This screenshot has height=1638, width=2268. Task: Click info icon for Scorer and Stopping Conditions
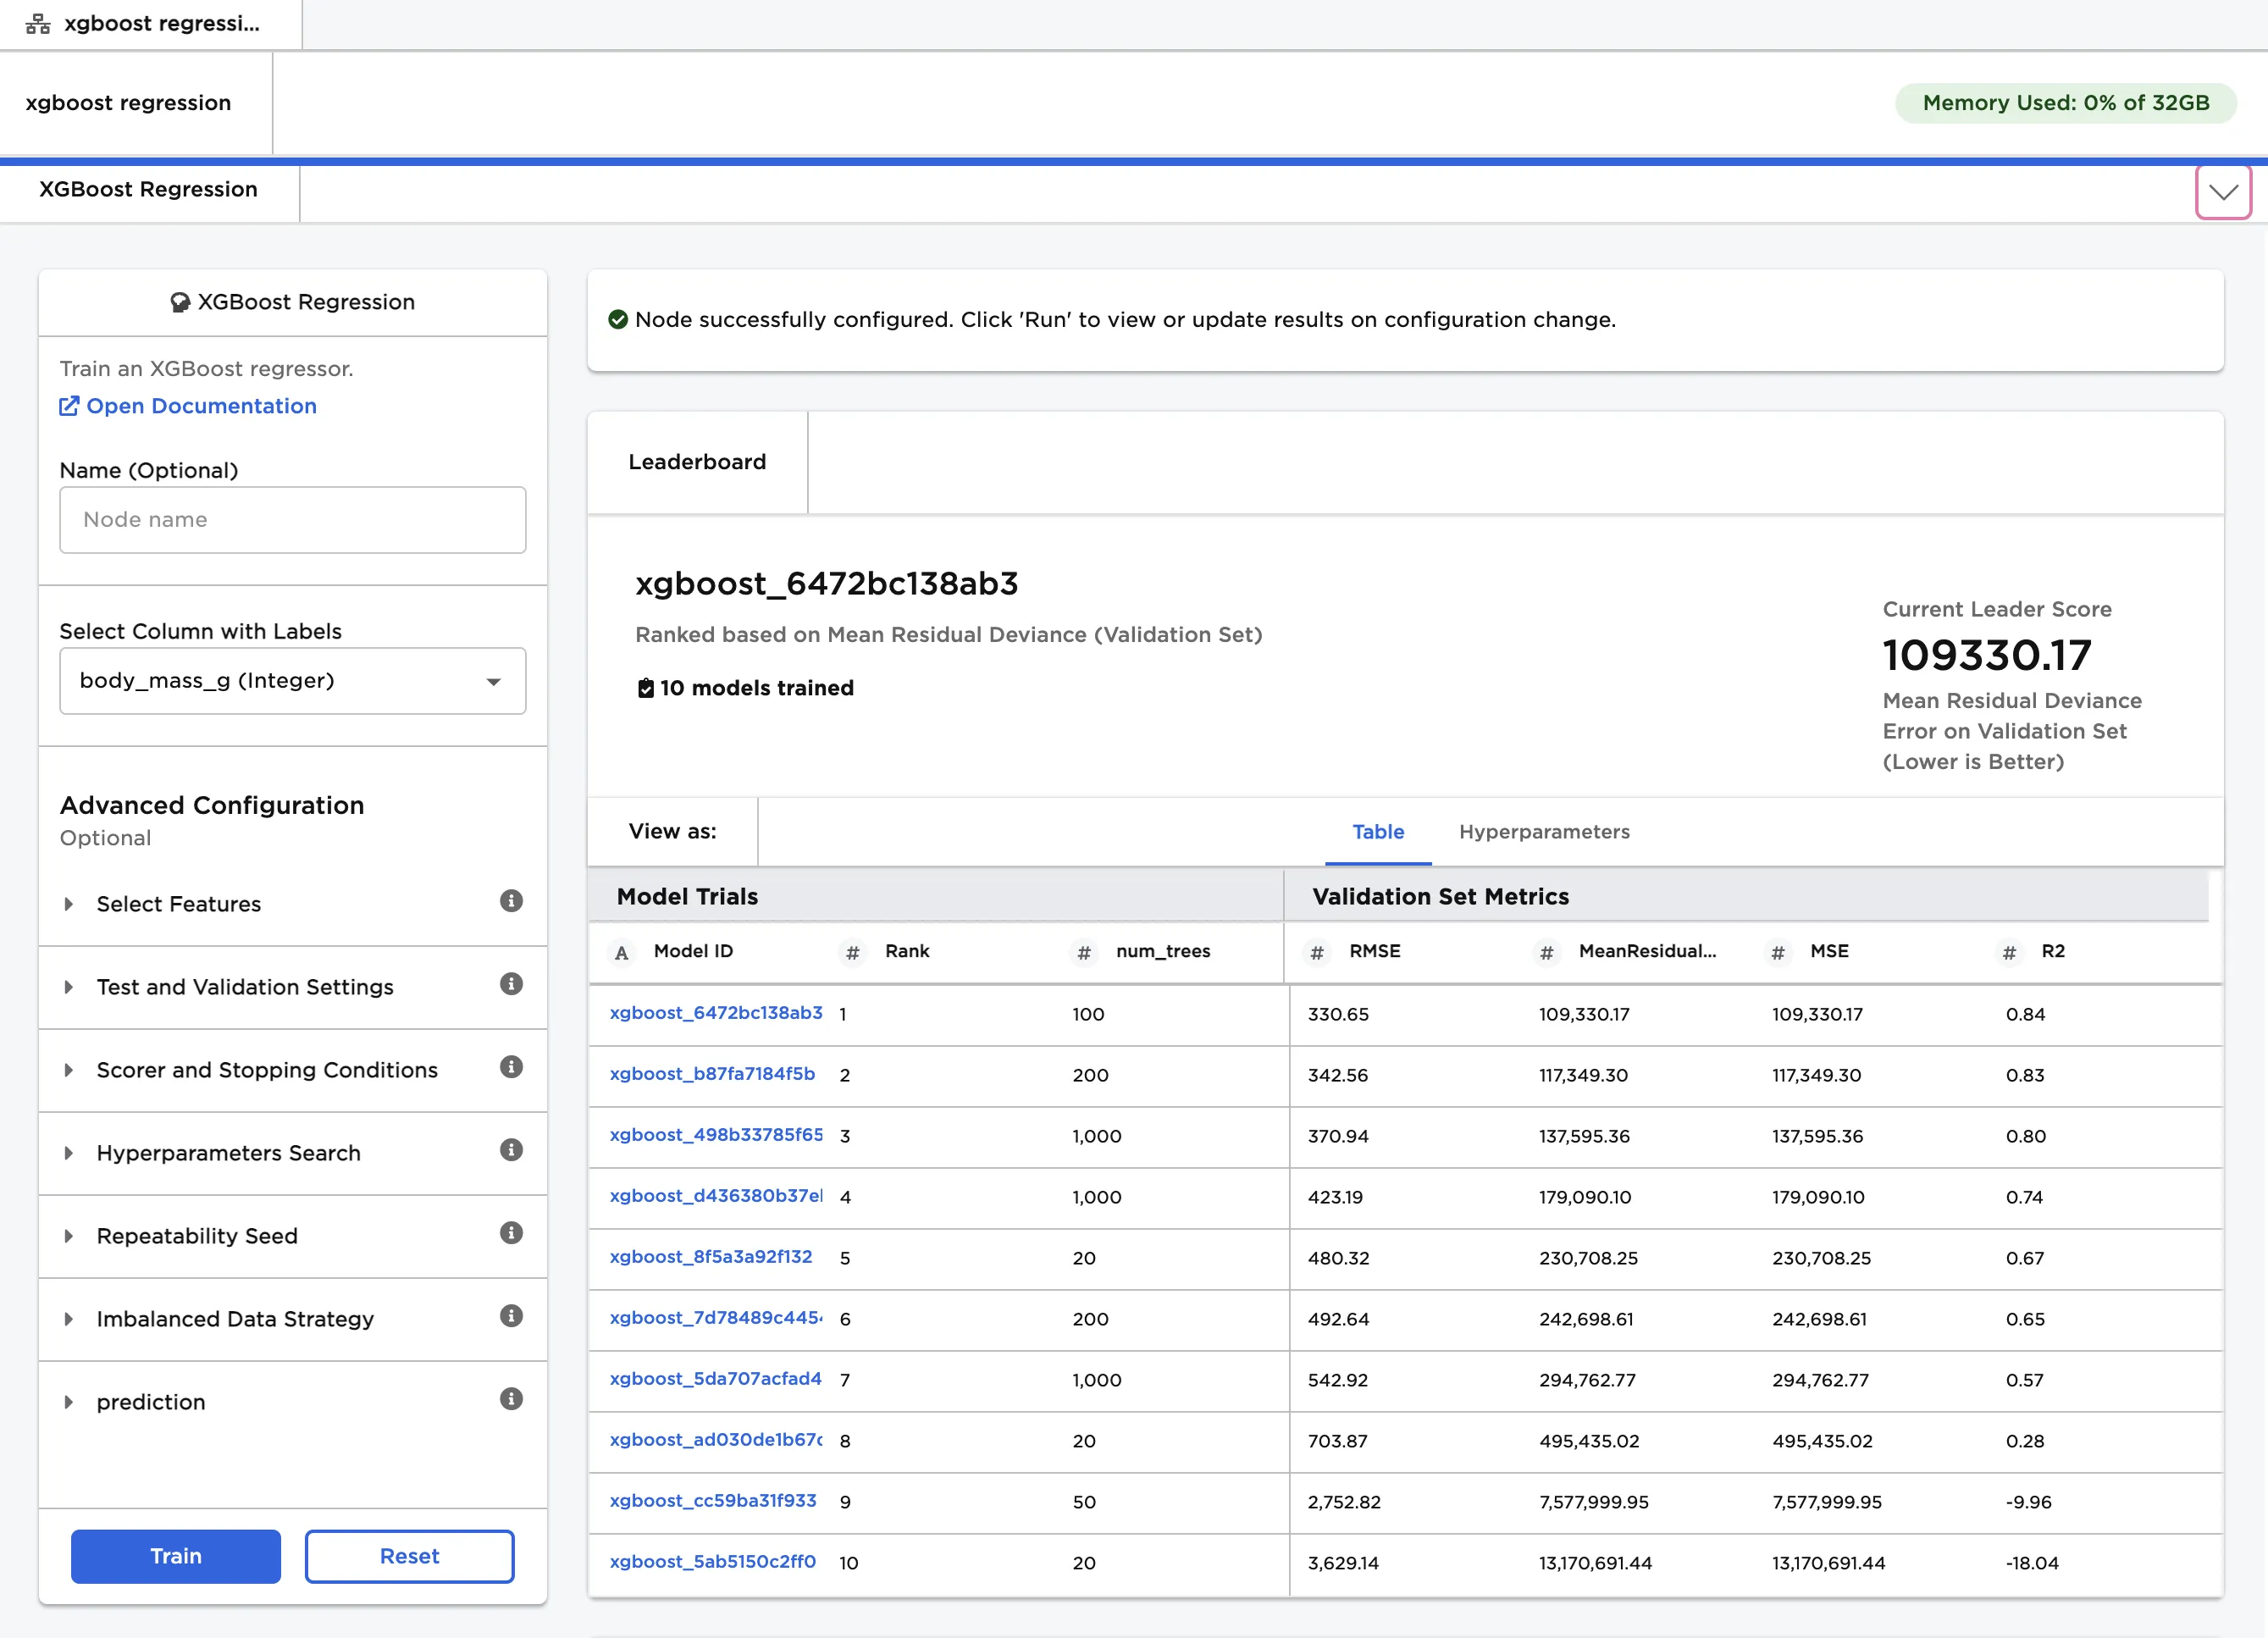point(511,1067)
